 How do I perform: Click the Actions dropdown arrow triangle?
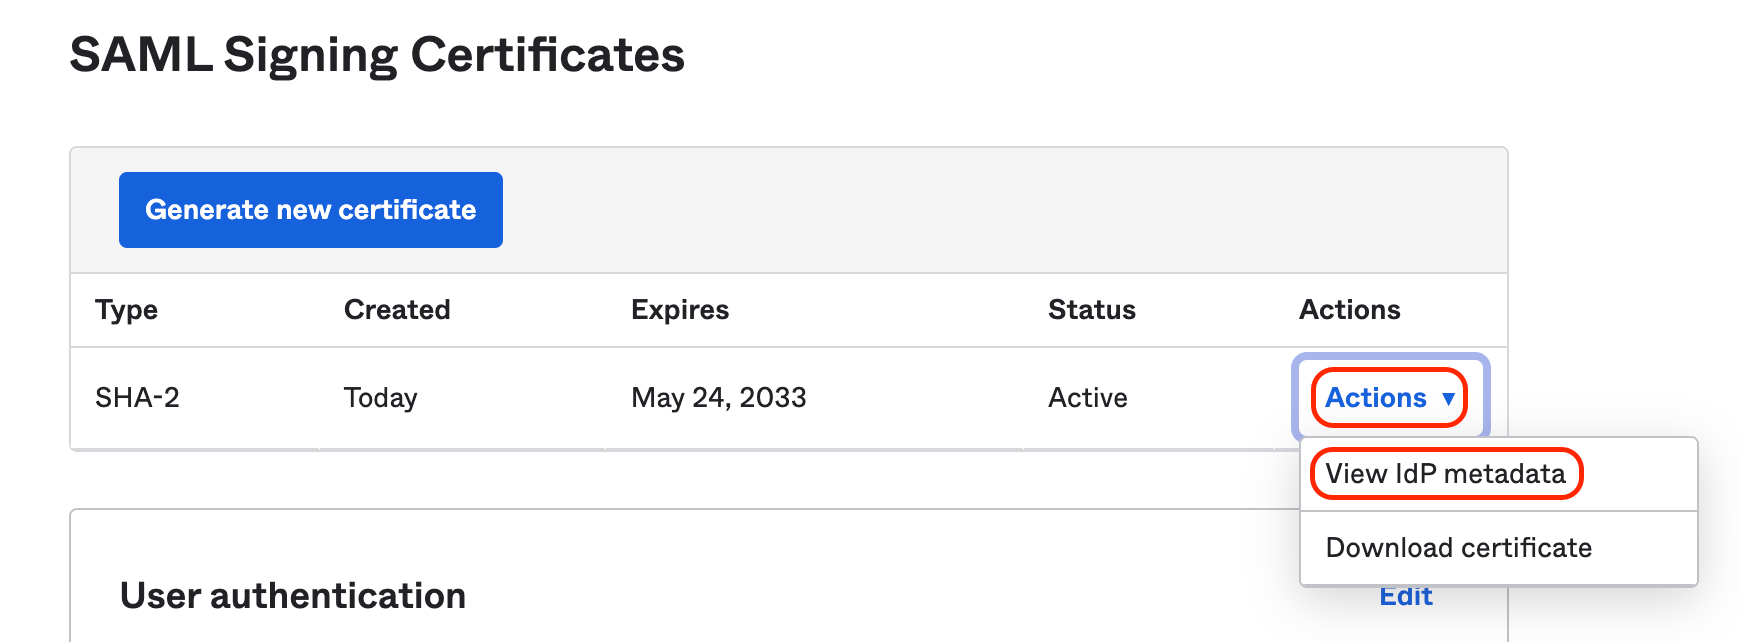[1448, 399]
